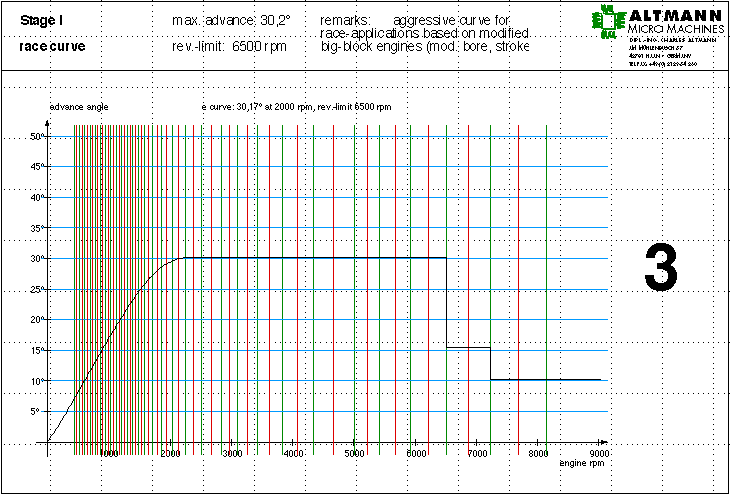Click the 3000 mark on rpm axis
The height and width of the screenshot is (495, 730).
[x=232, y=454]
